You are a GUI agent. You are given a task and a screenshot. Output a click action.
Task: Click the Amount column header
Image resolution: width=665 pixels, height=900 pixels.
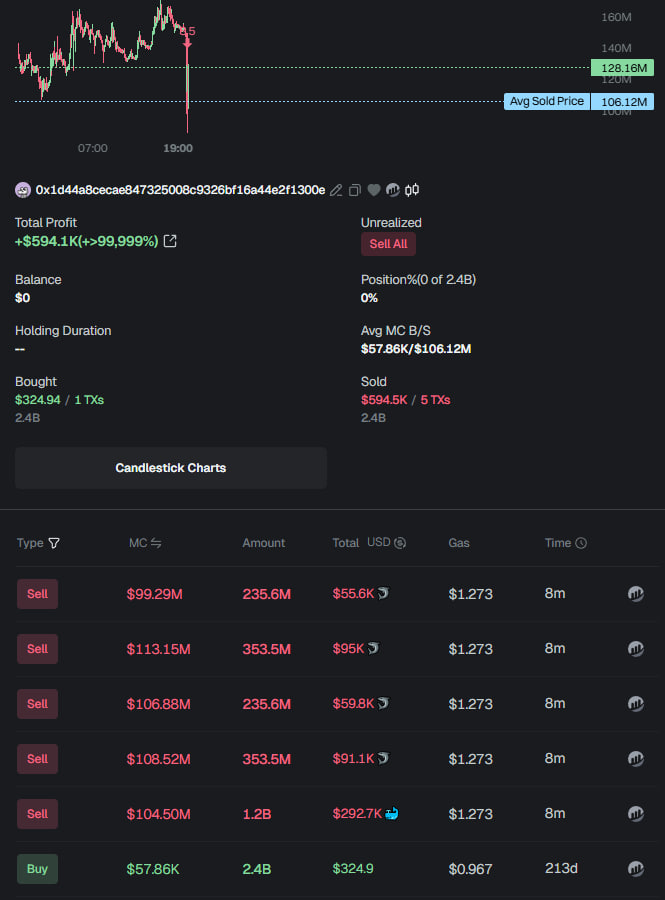click(263, 543)
